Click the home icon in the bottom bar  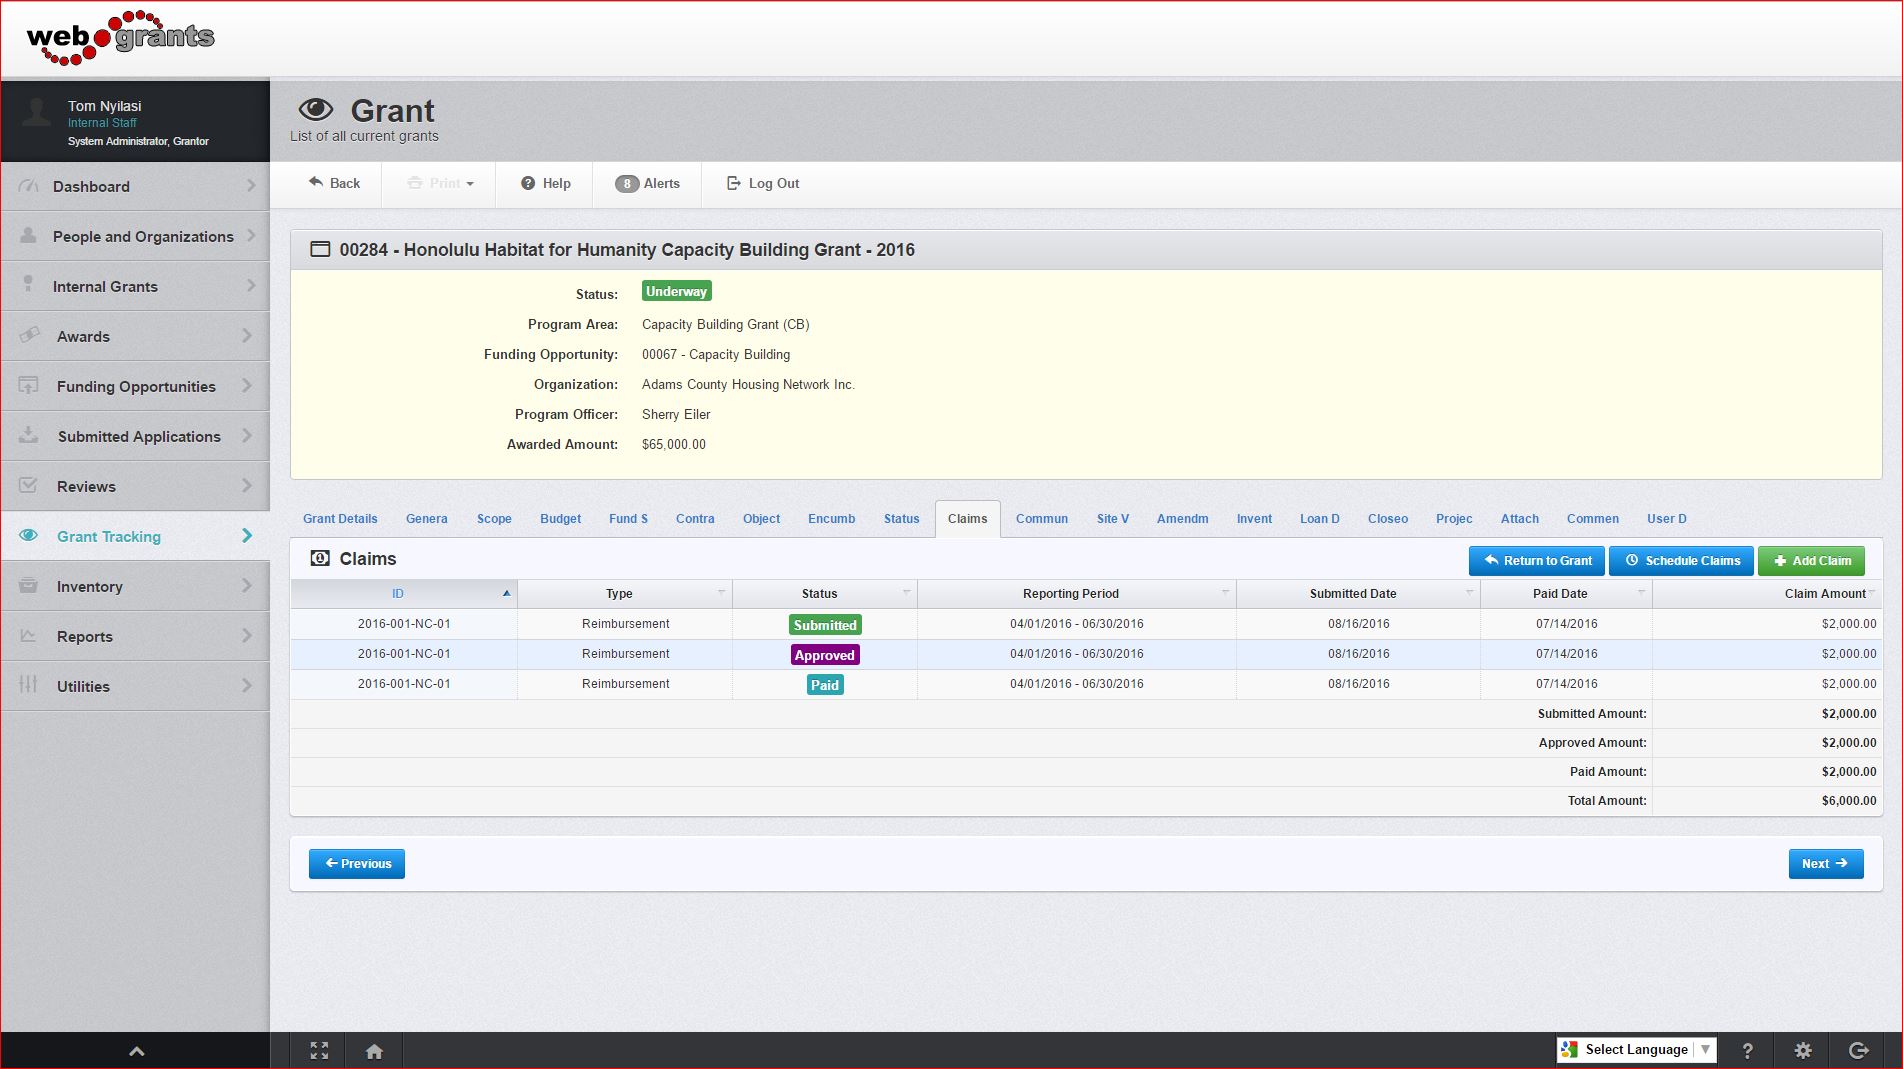tap(374, 1051)
